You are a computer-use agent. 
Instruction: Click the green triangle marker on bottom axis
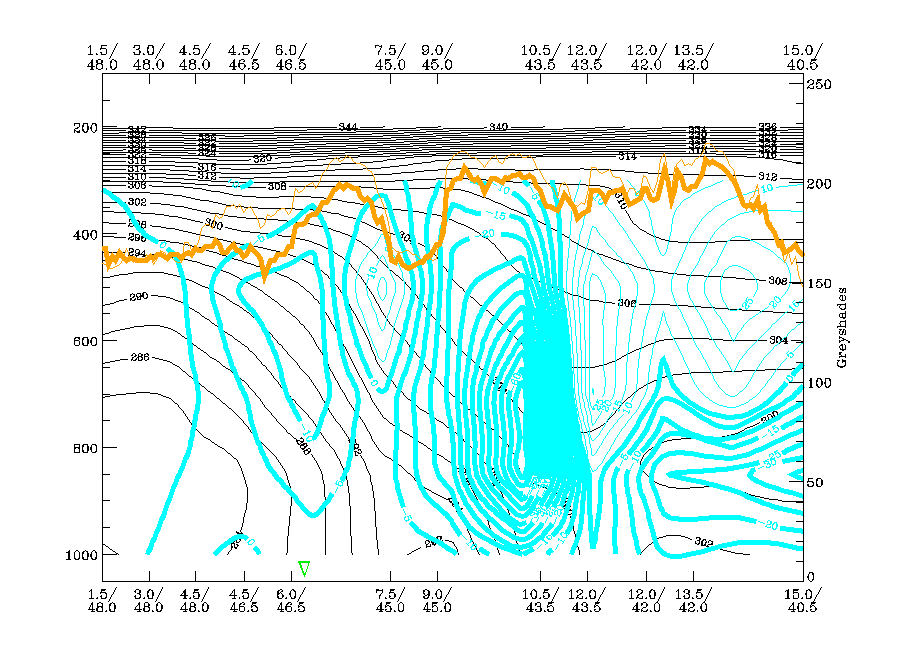(304, 569)
